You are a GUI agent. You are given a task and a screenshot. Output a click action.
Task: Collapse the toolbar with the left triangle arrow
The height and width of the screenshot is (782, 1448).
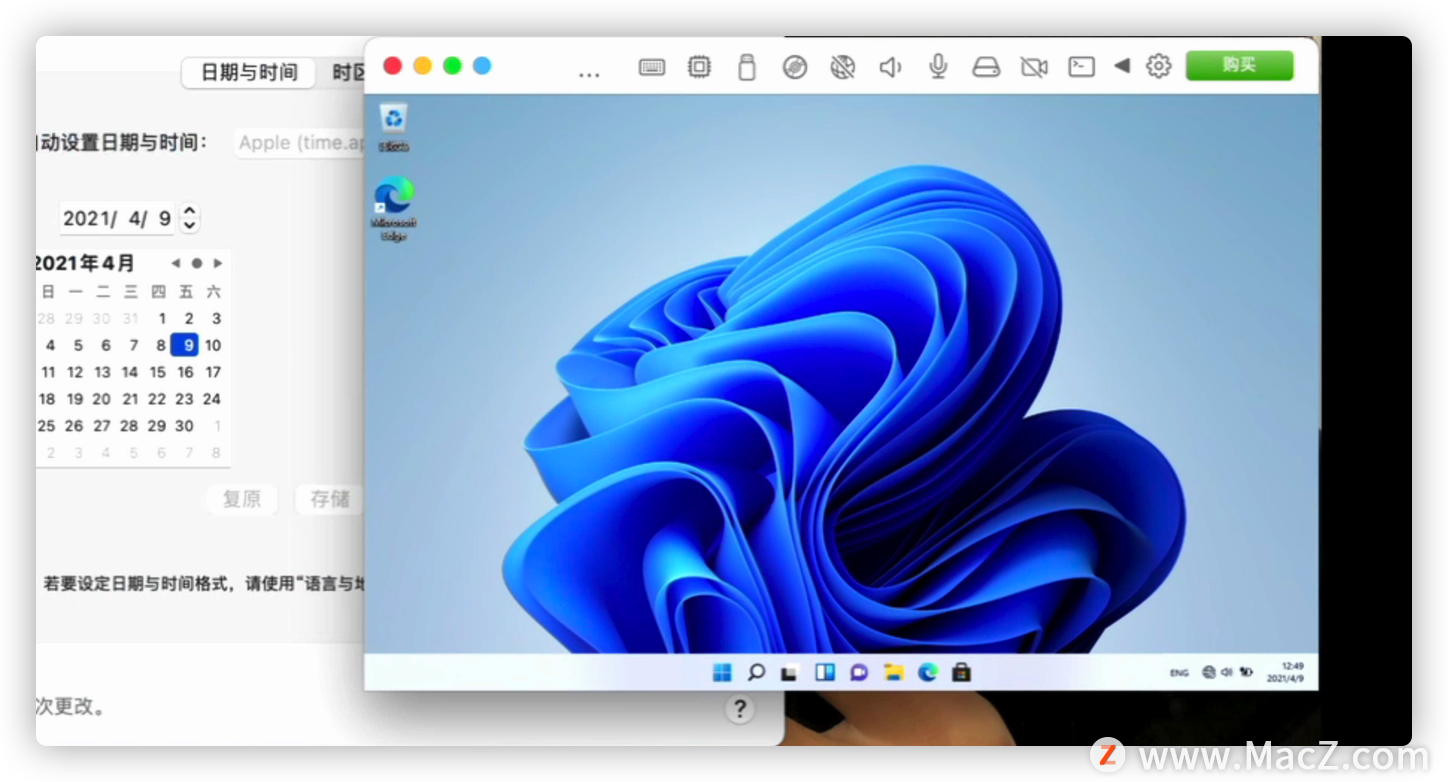click(1122, 66)
